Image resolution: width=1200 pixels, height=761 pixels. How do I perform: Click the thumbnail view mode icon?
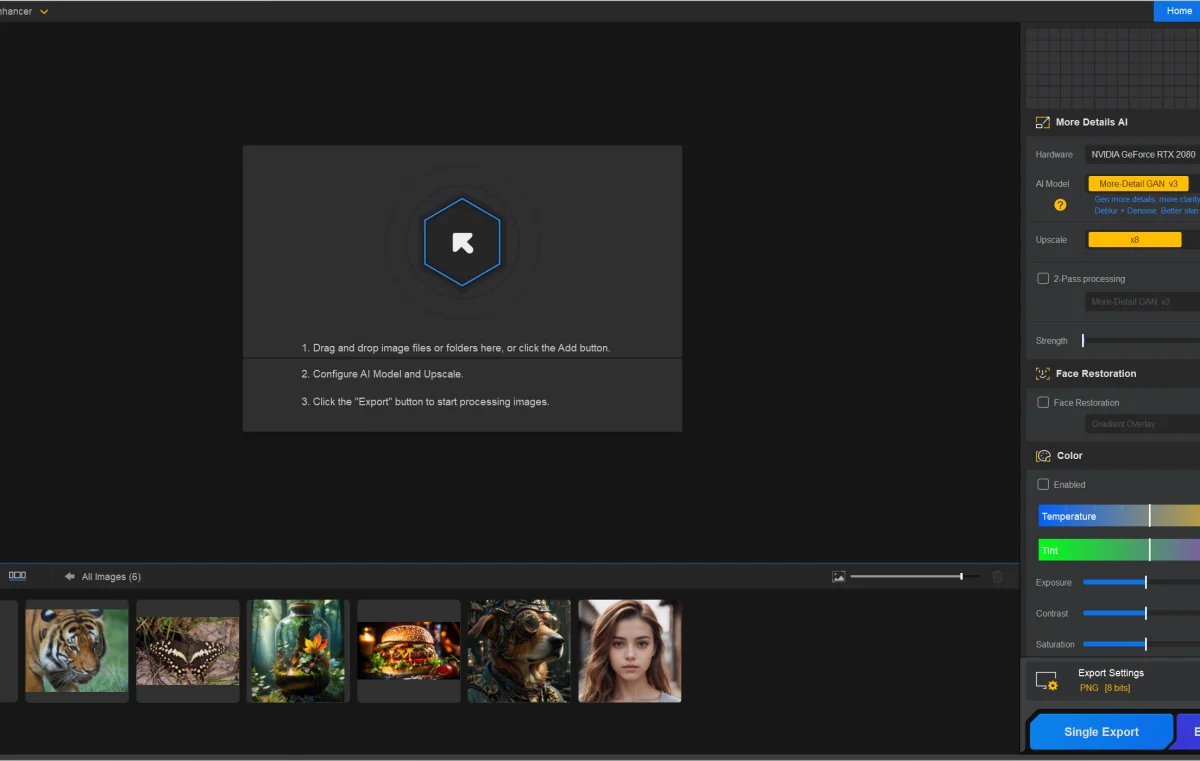pos(17,576)
